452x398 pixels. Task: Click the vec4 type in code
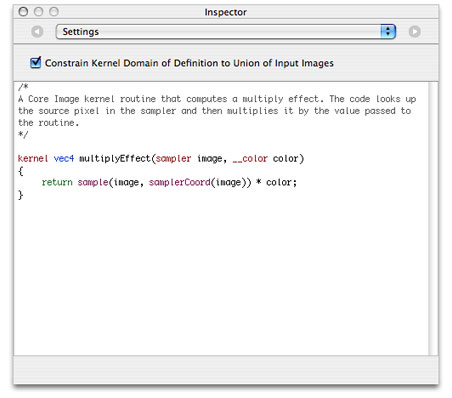pos(64,158)
